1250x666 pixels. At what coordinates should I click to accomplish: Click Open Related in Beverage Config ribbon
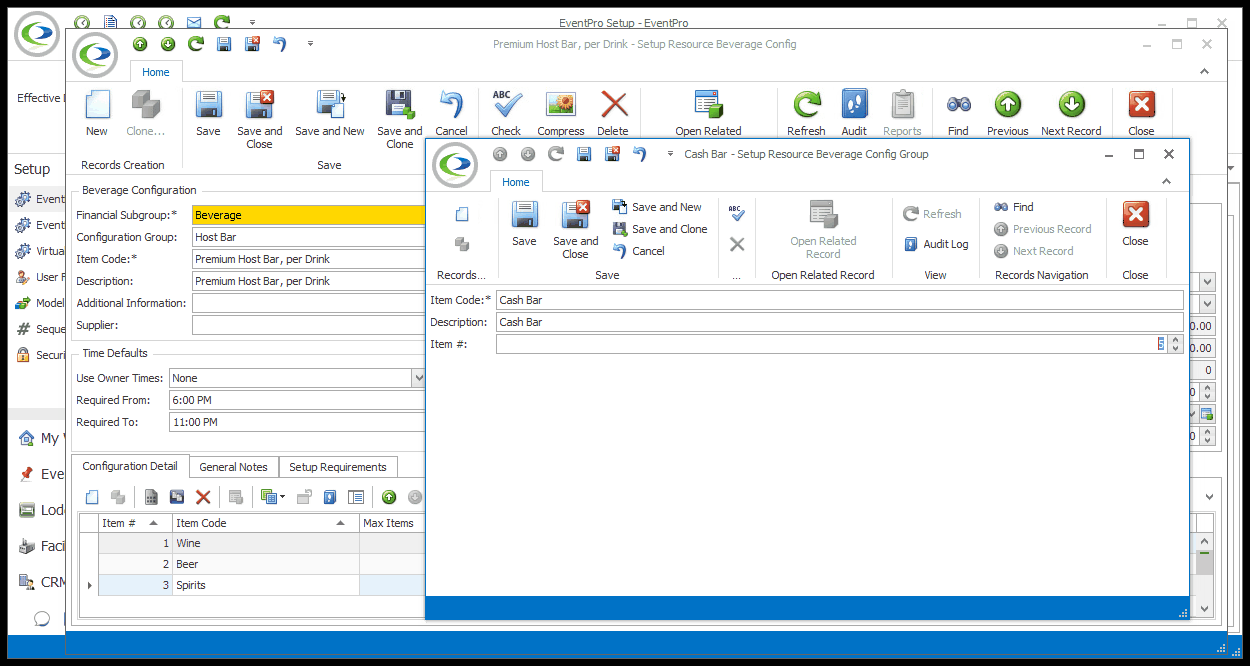tap(708, 113)
